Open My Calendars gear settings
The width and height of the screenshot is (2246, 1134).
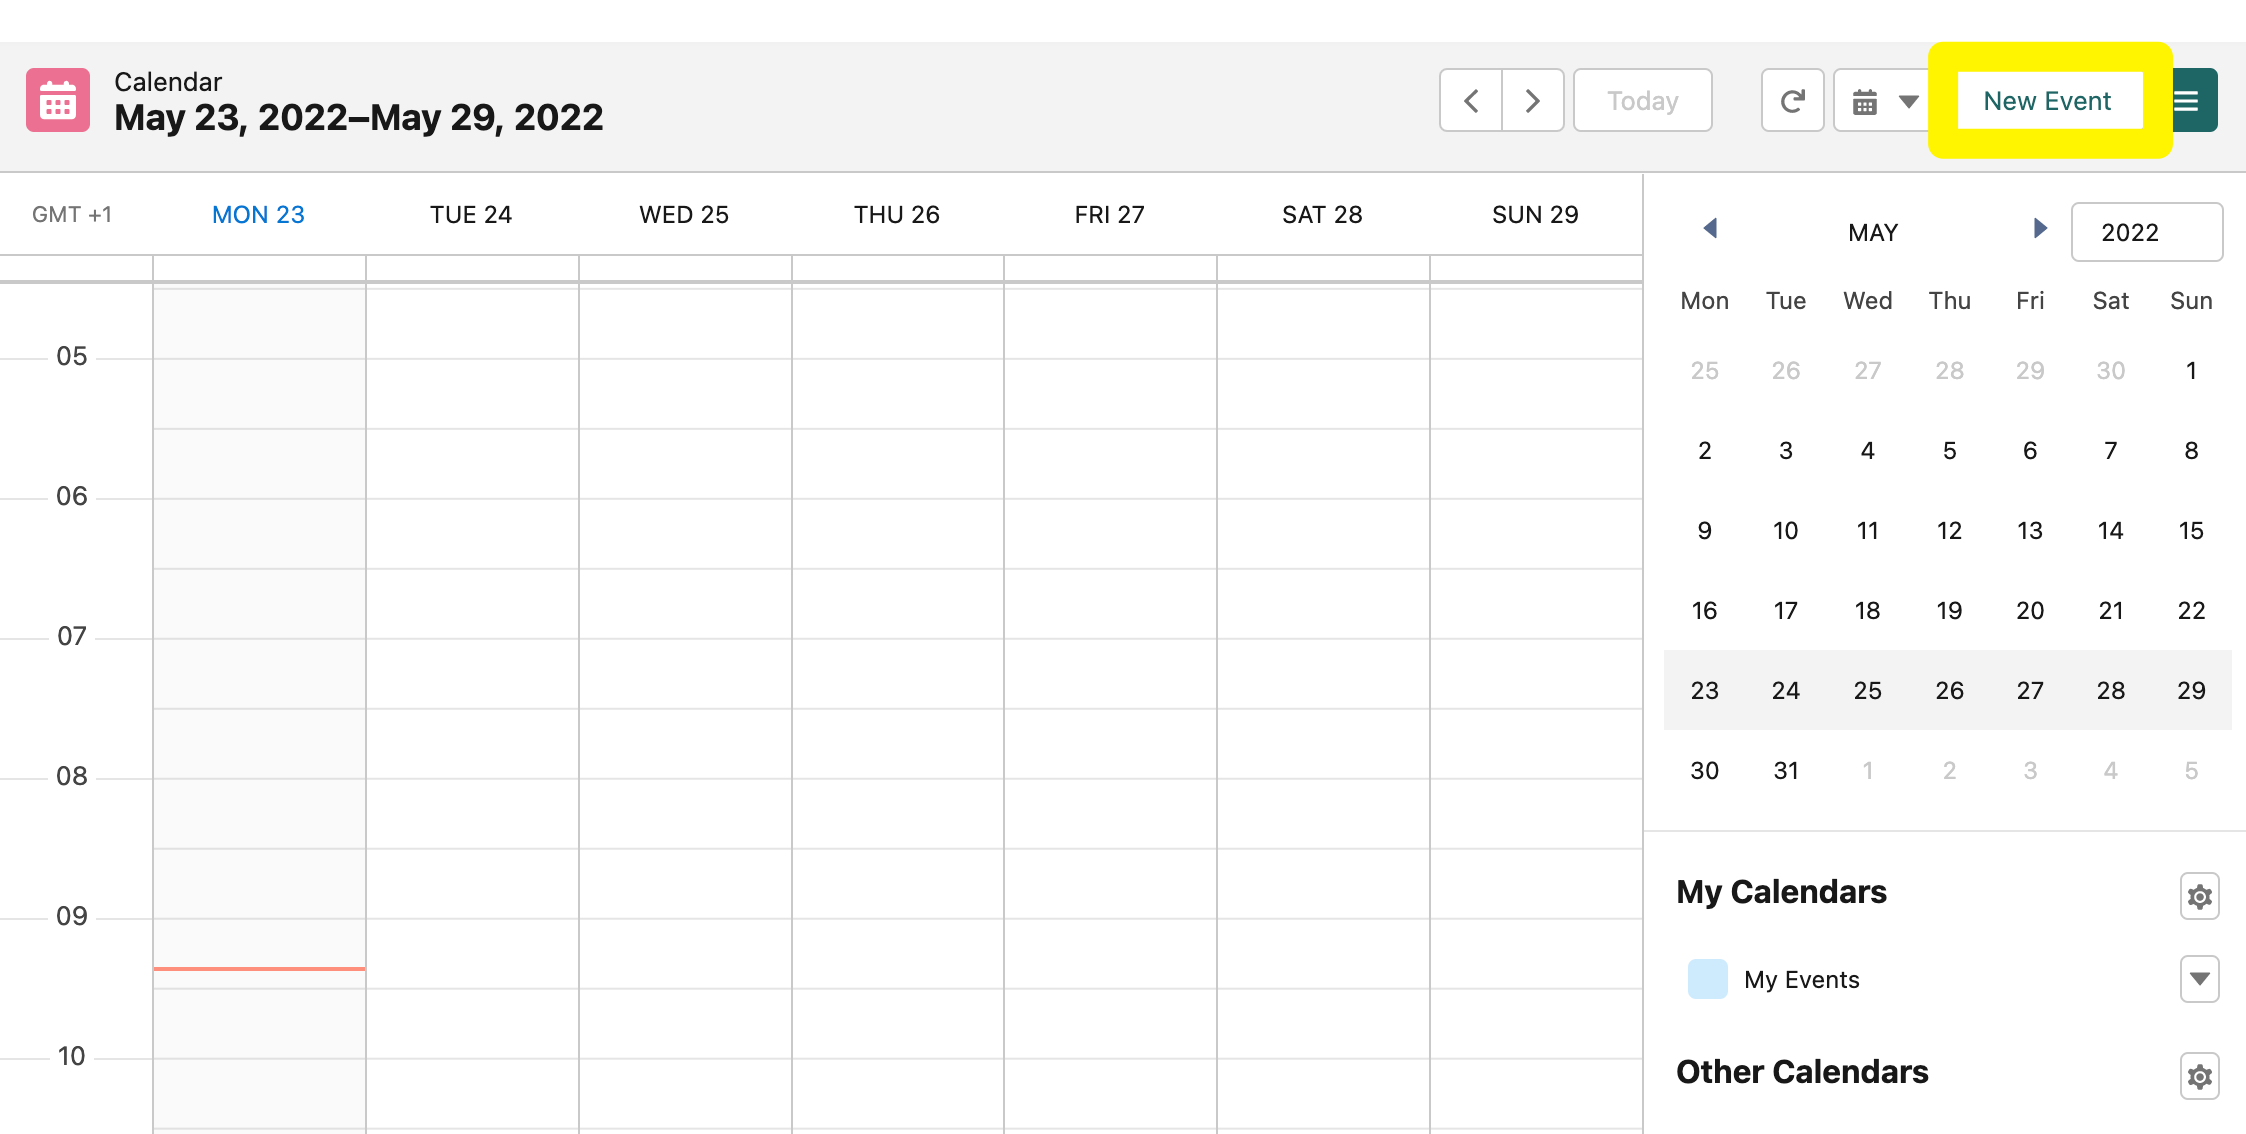[x=2199, y=896]
